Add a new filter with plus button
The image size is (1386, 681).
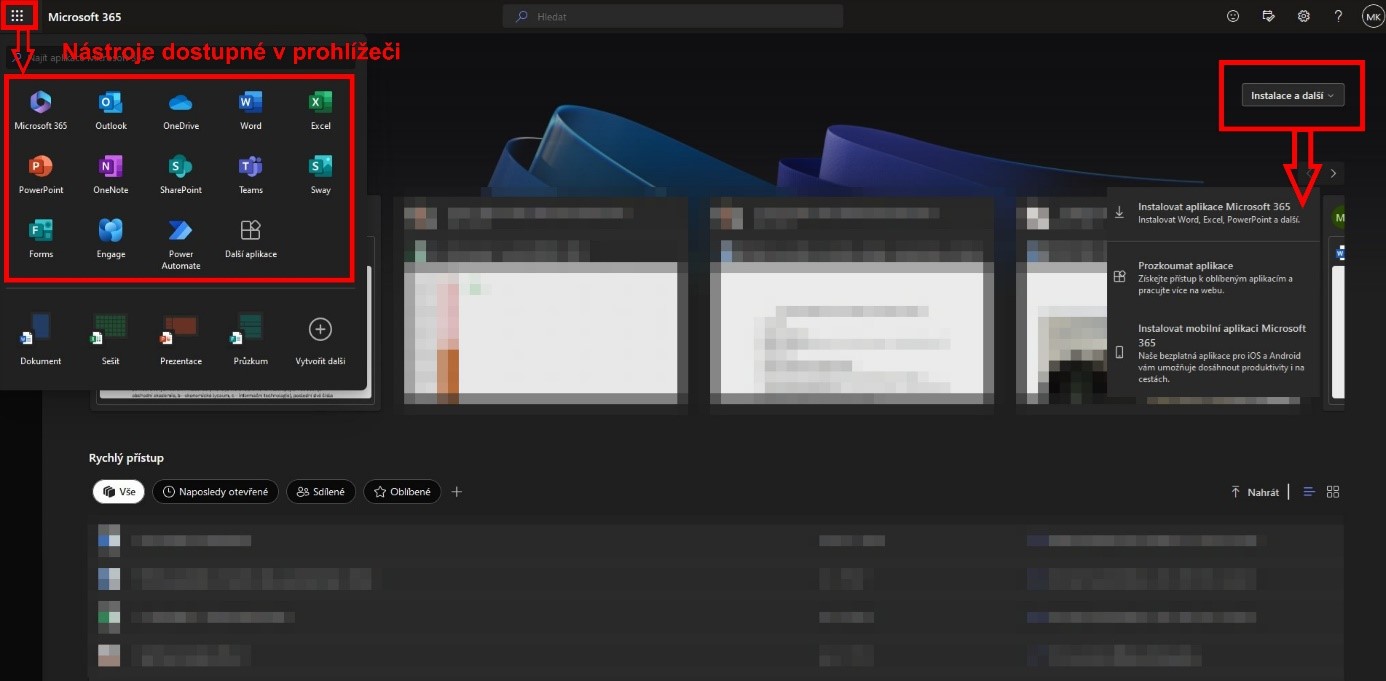(457, 492)
